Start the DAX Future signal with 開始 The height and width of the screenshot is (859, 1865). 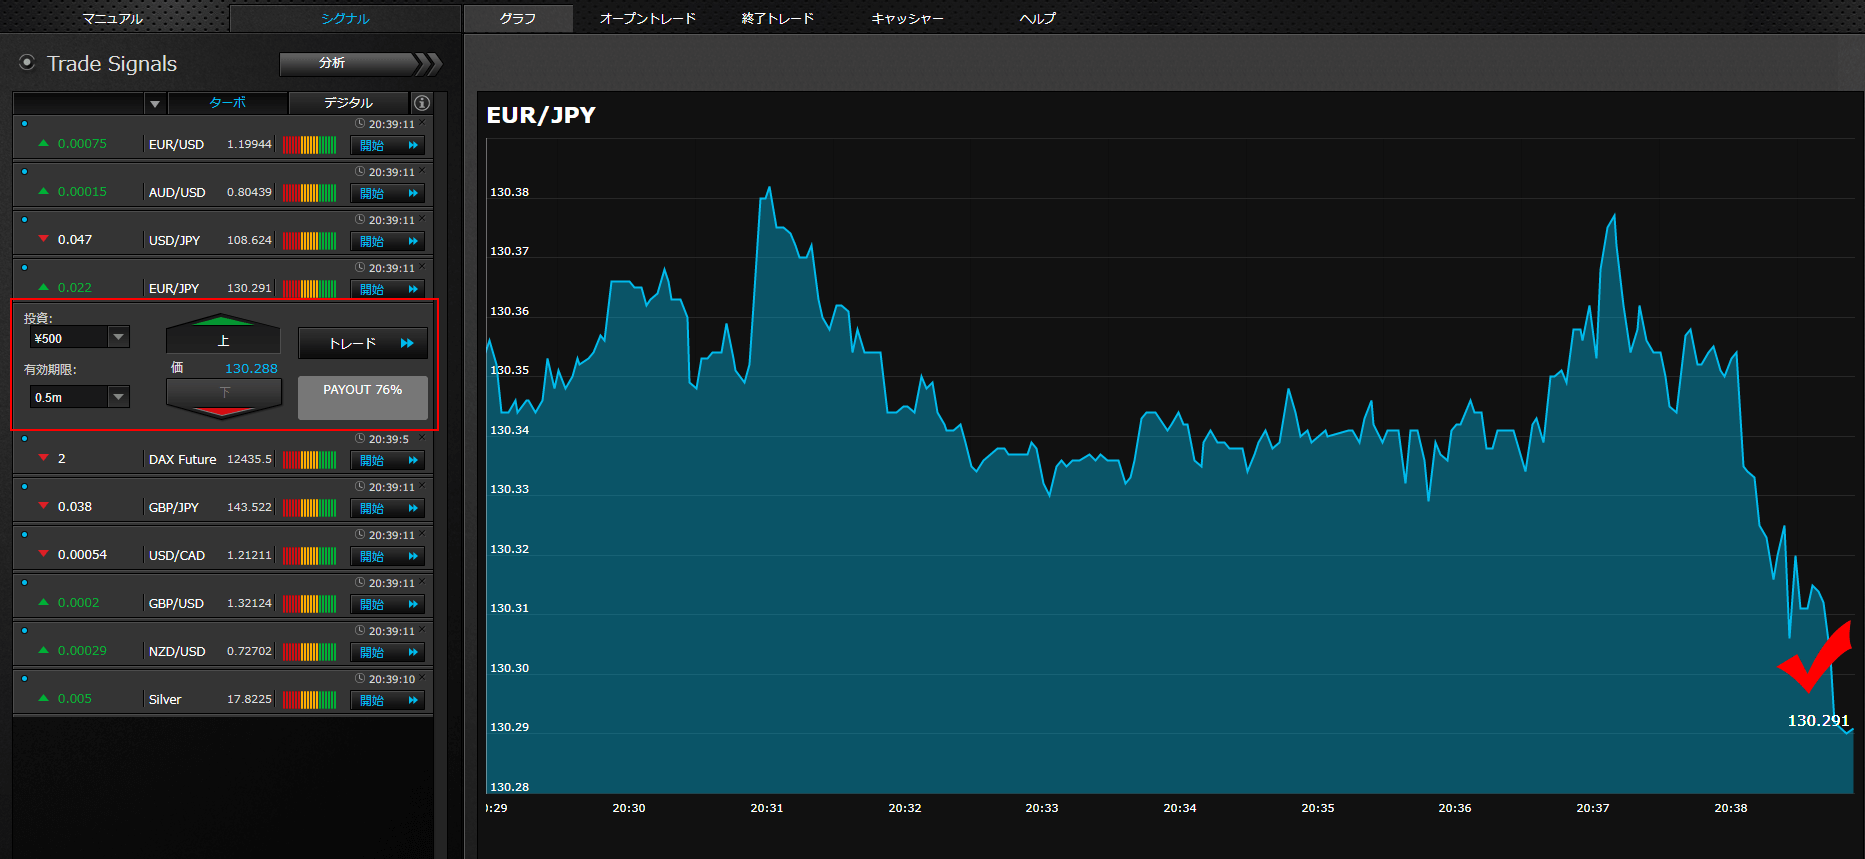tap(388, 460)
